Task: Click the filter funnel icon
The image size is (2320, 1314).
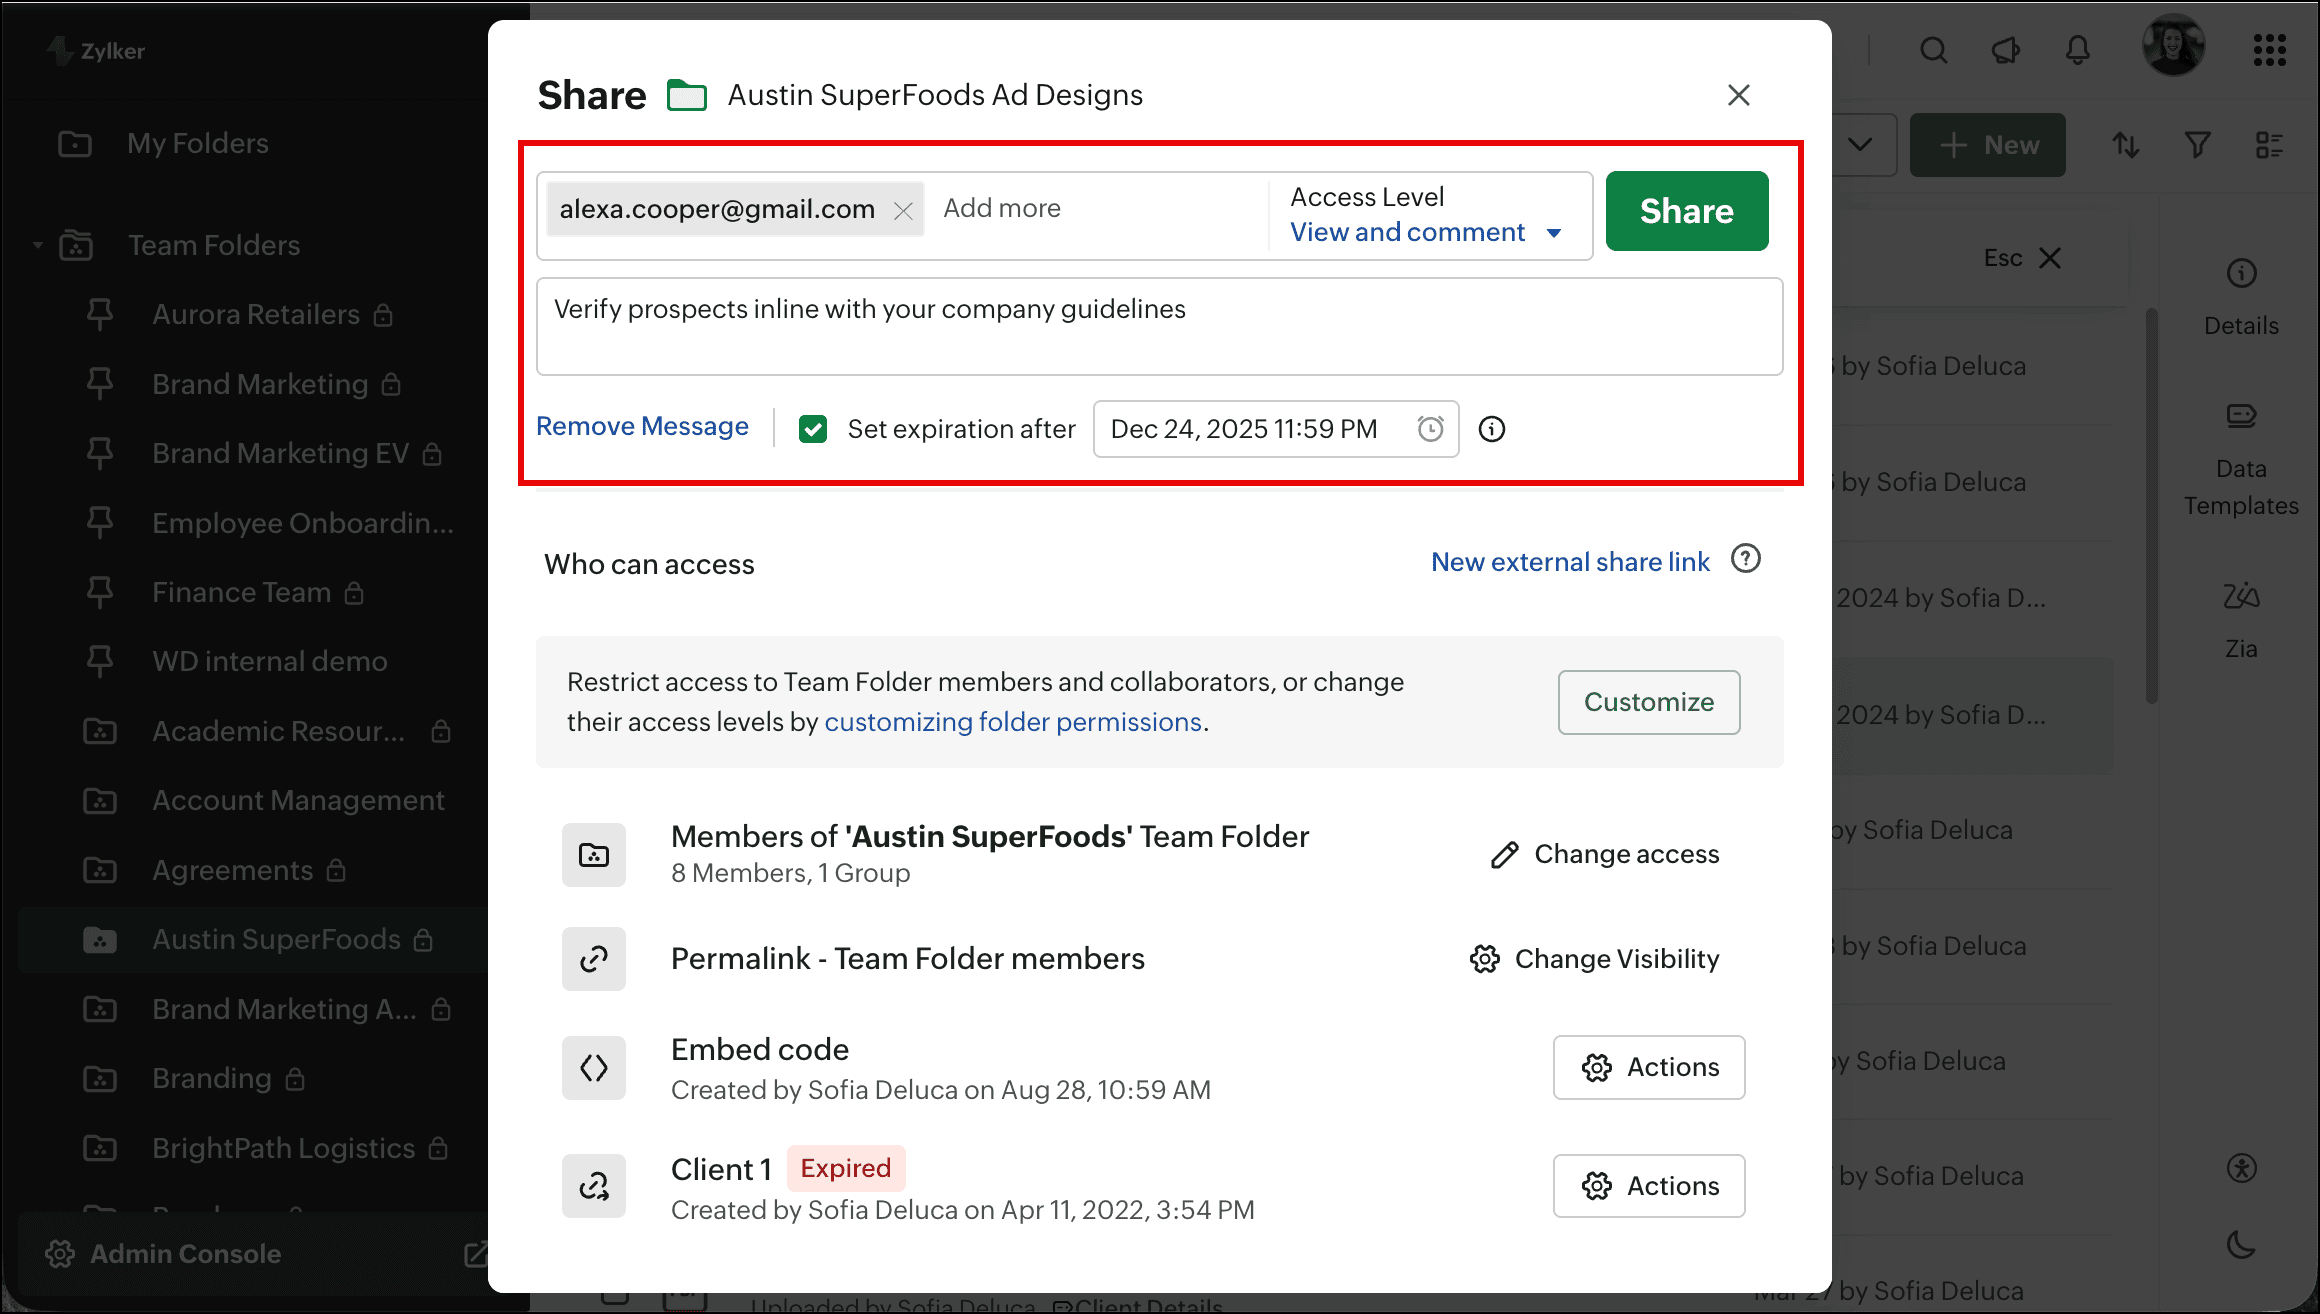Action: pyautogui.click(x=2197, y=146)
